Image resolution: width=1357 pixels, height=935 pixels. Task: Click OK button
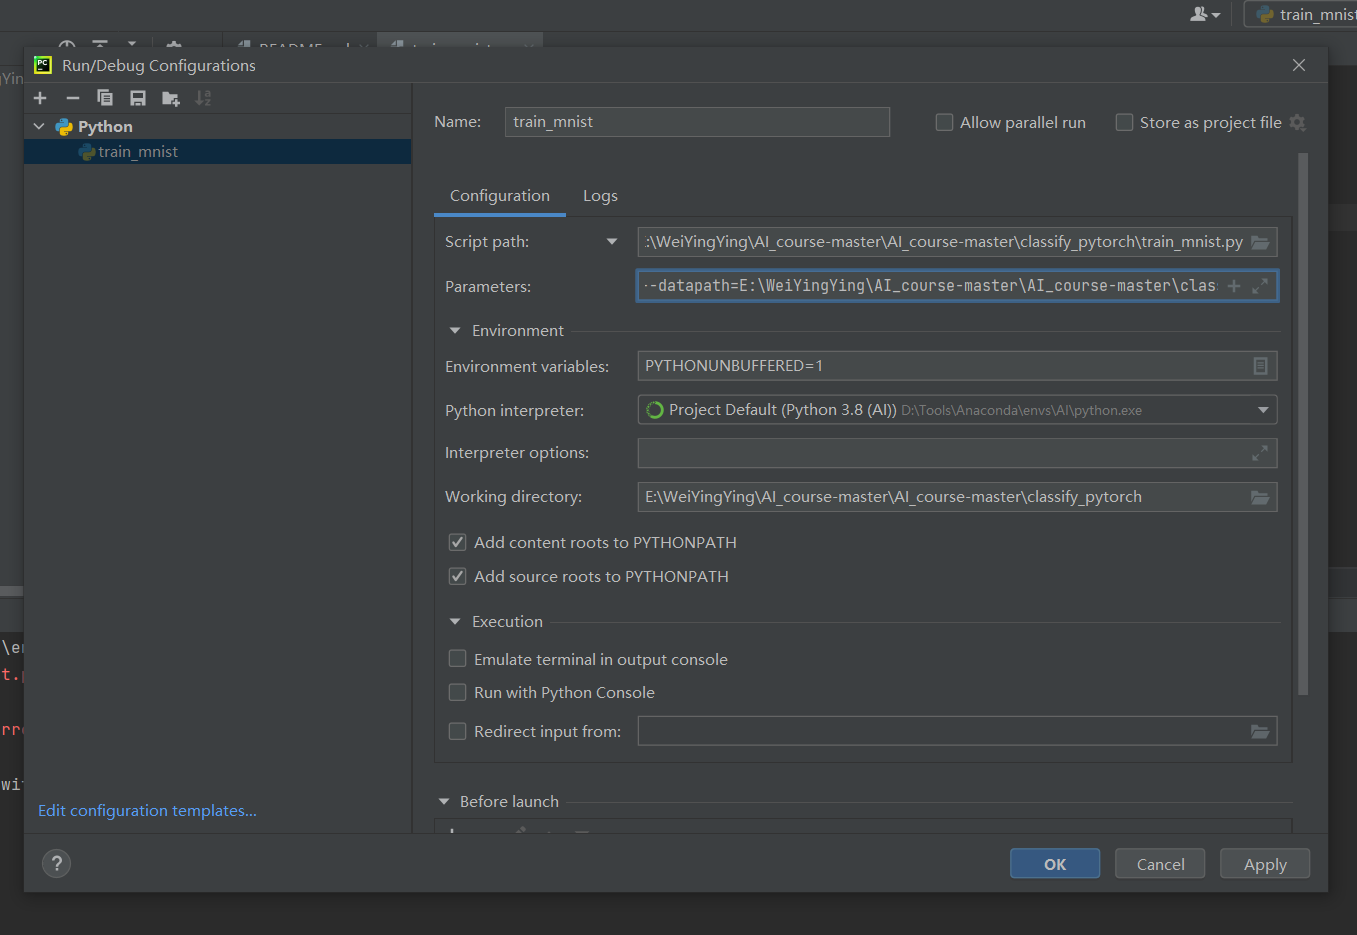point(1055,864)
